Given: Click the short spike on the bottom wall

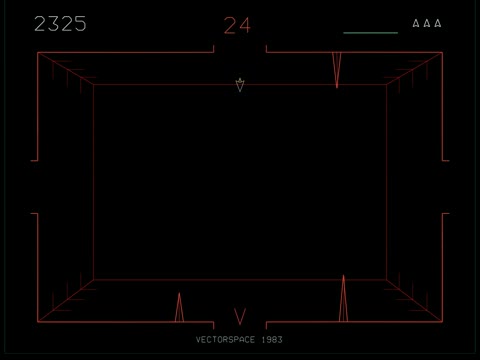Looking at the screenshot, I should tap(179, 307).
